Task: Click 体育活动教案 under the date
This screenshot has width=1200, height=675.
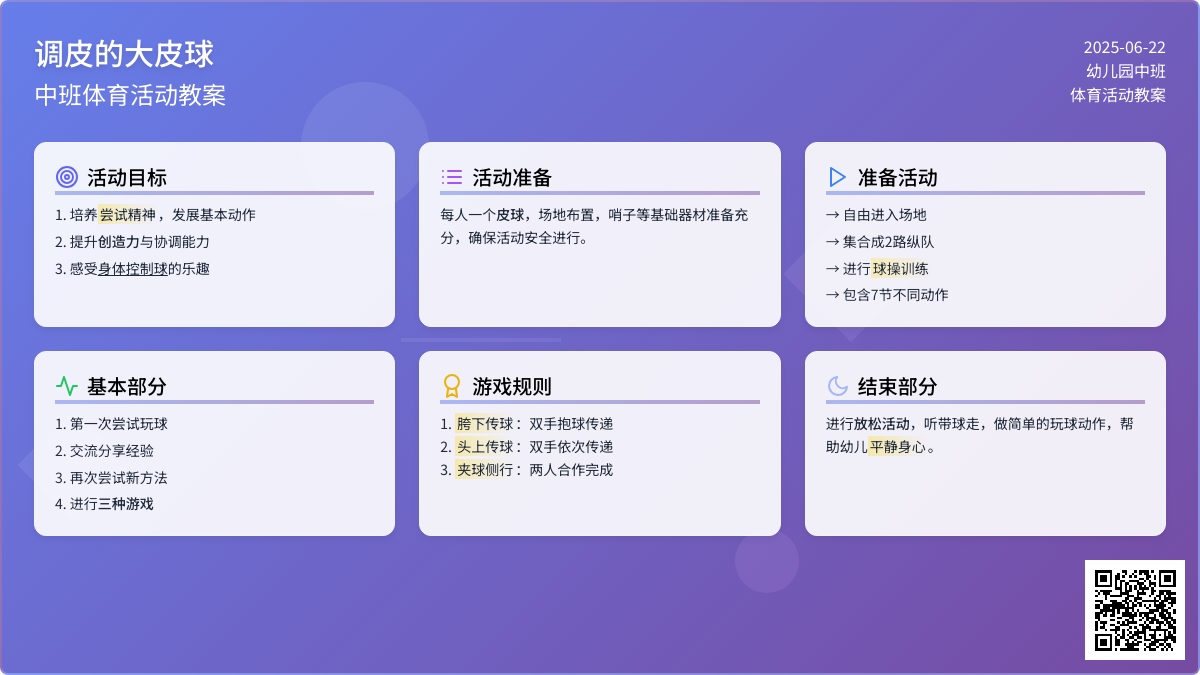Action: pos(1118,95)
